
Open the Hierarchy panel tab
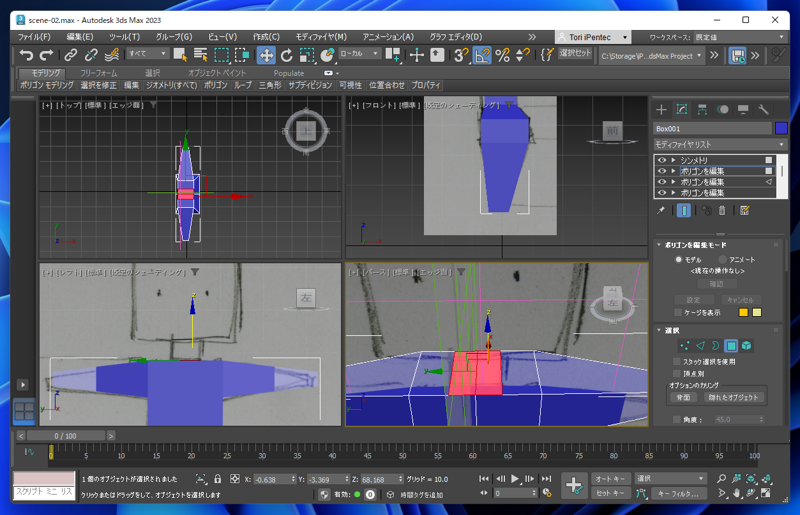pyautogui.click(x=702, y=109)
